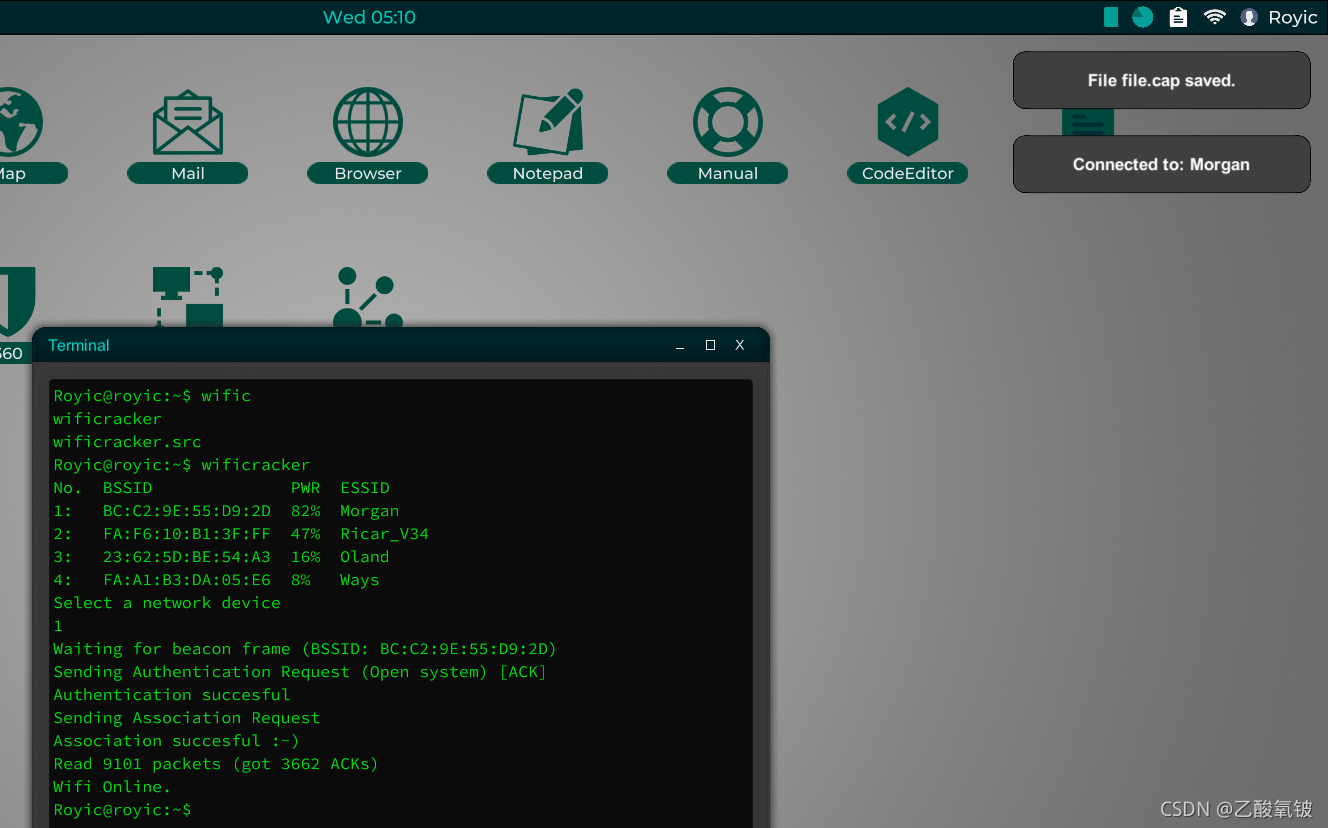Open the Notepad desktop icon

click(548, 122)
